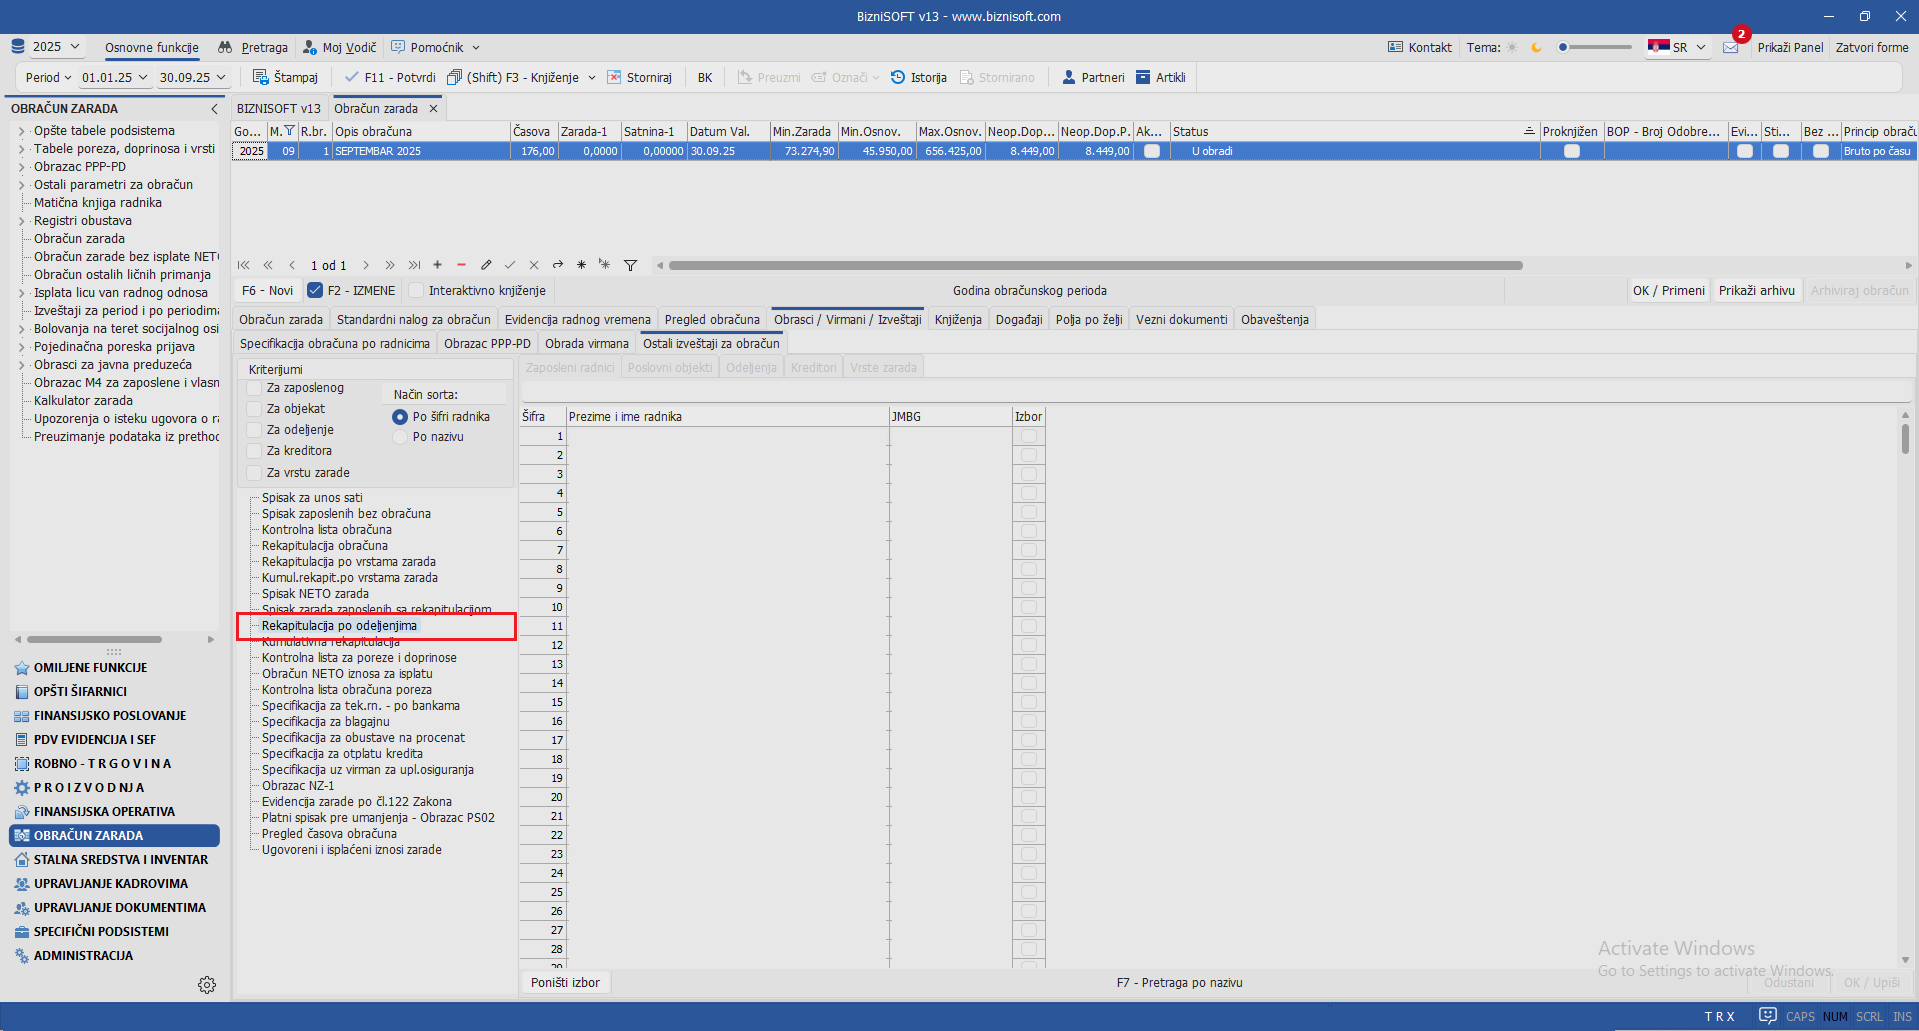
Task: Click the settings gear in sidebar
Action: (x=207, y=985)
